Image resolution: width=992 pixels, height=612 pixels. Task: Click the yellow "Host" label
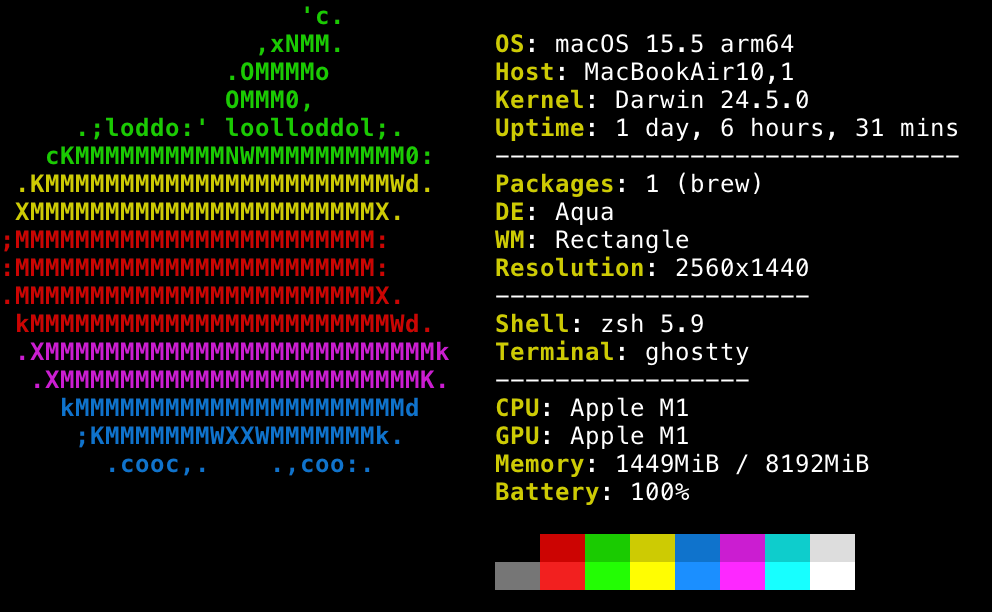(525, 72)
